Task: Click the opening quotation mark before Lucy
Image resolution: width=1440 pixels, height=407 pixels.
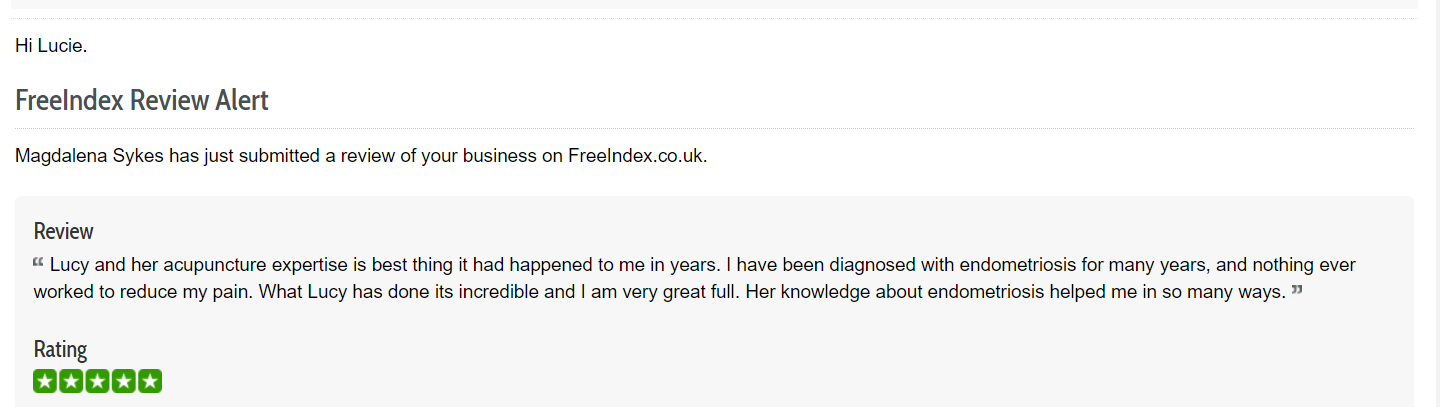Action: 38,262
